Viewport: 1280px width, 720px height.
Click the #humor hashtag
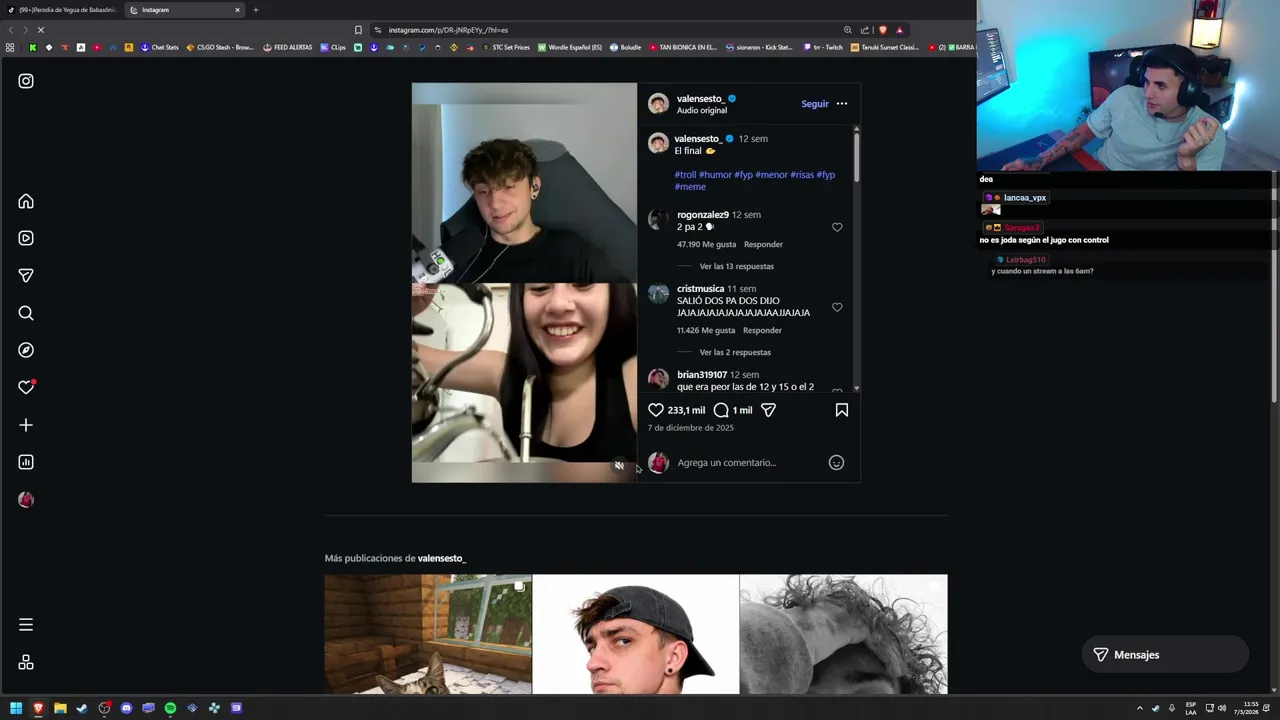click(715, 175)
